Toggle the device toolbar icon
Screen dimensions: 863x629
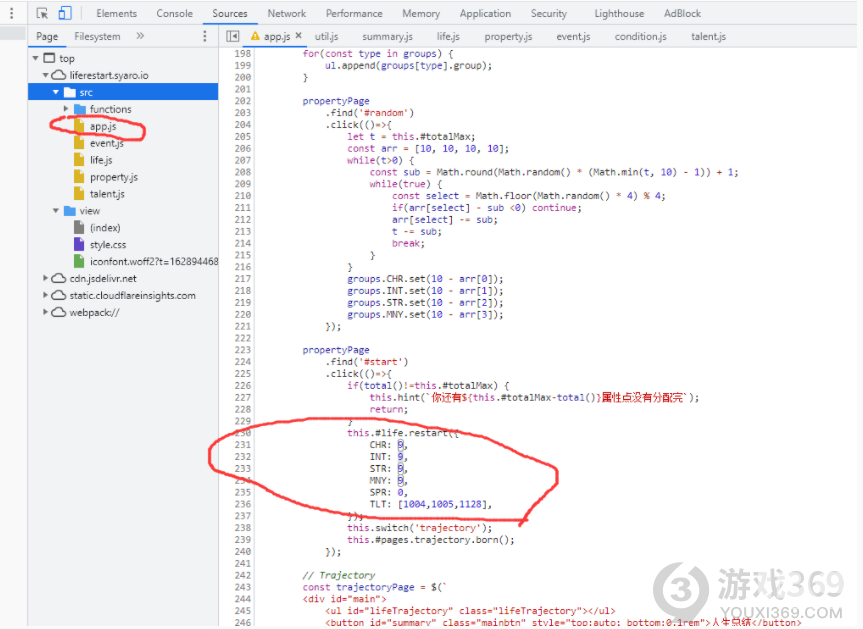65,13
